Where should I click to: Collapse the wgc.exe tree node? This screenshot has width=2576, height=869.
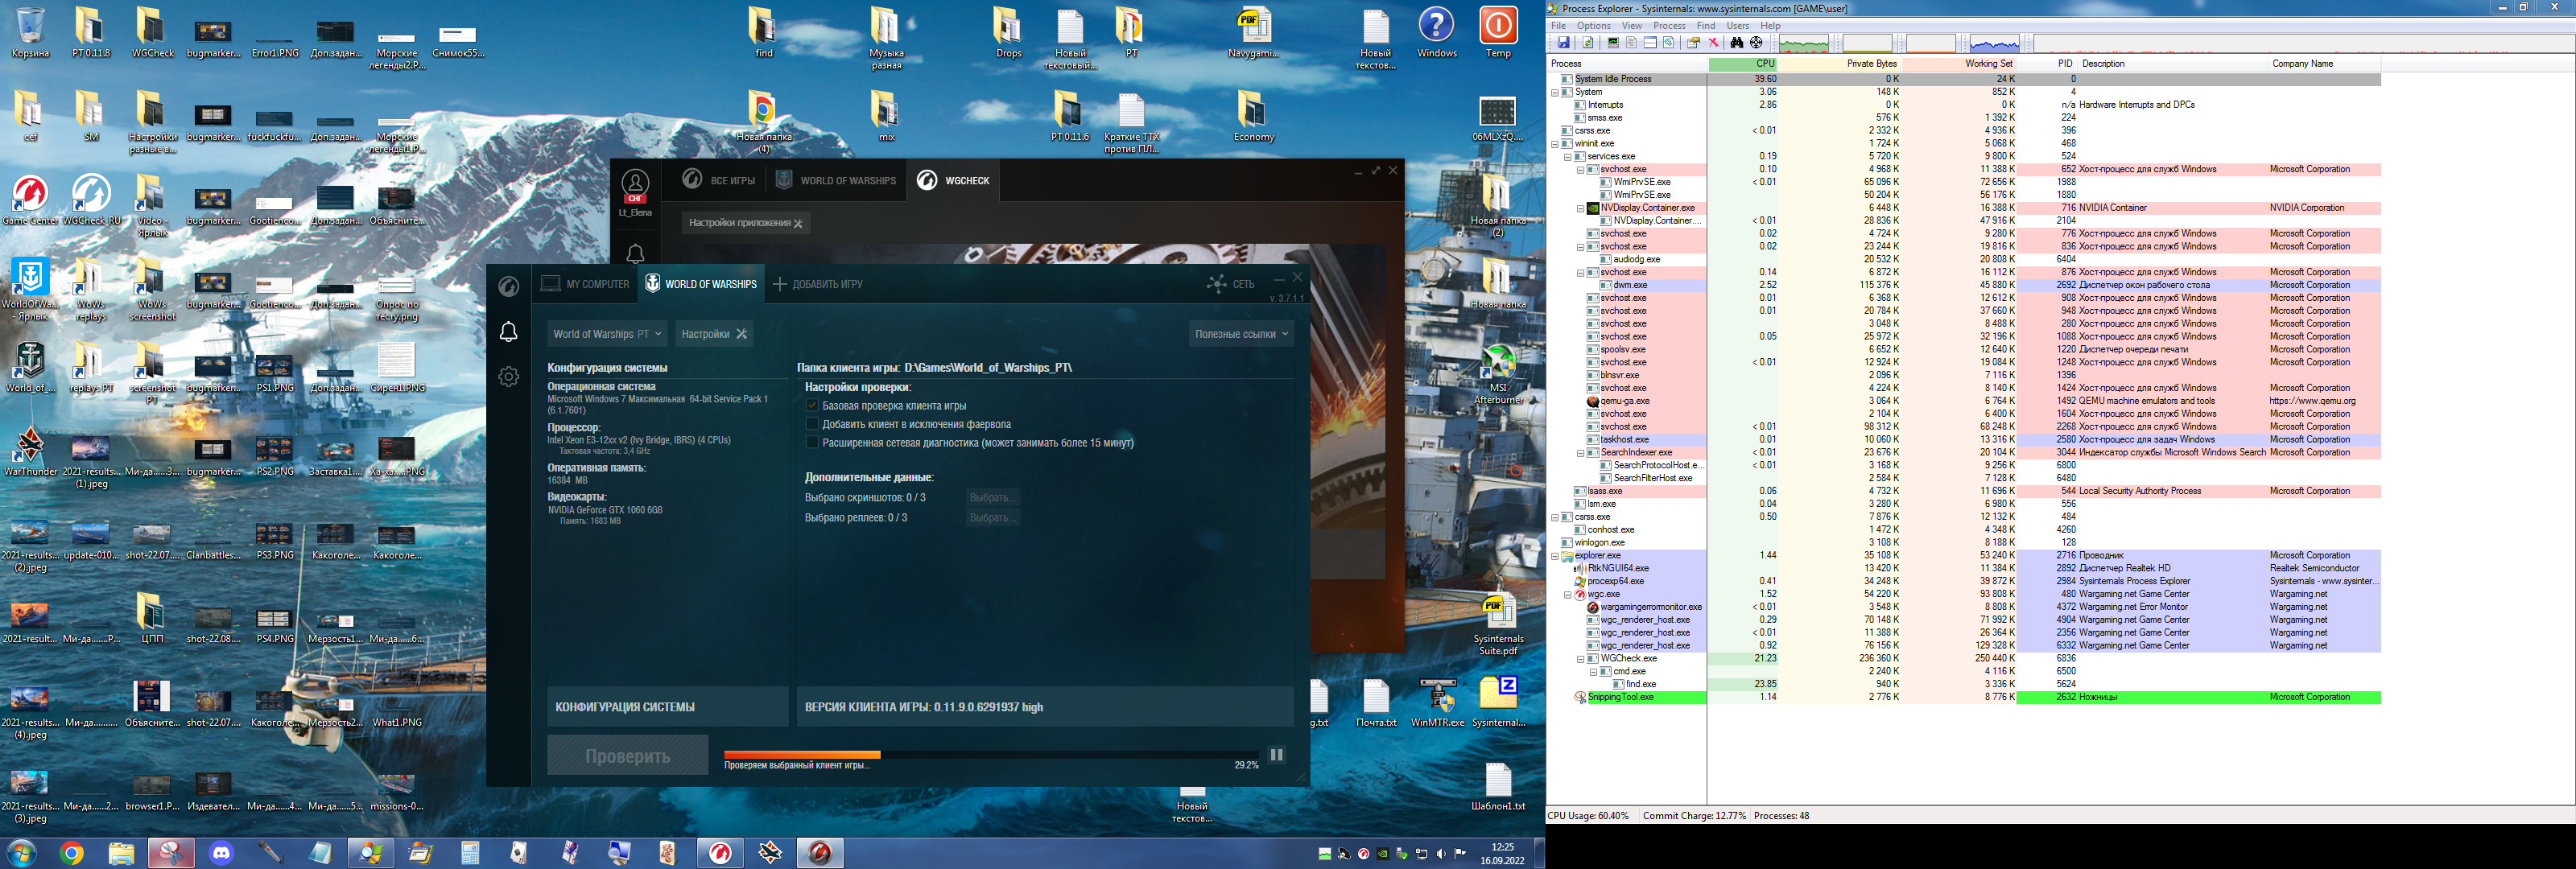pos(1567,595)
